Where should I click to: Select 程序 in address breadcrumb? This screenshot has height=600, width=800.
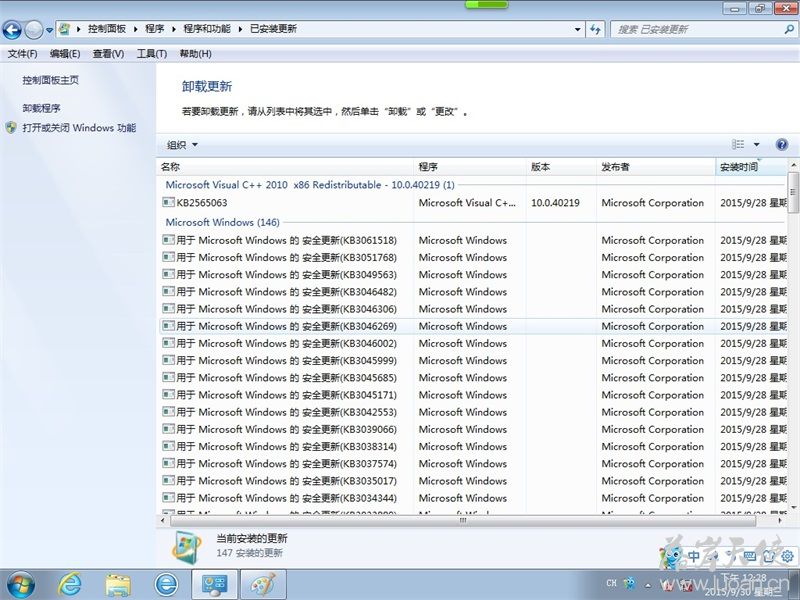[x=155, y=29]
